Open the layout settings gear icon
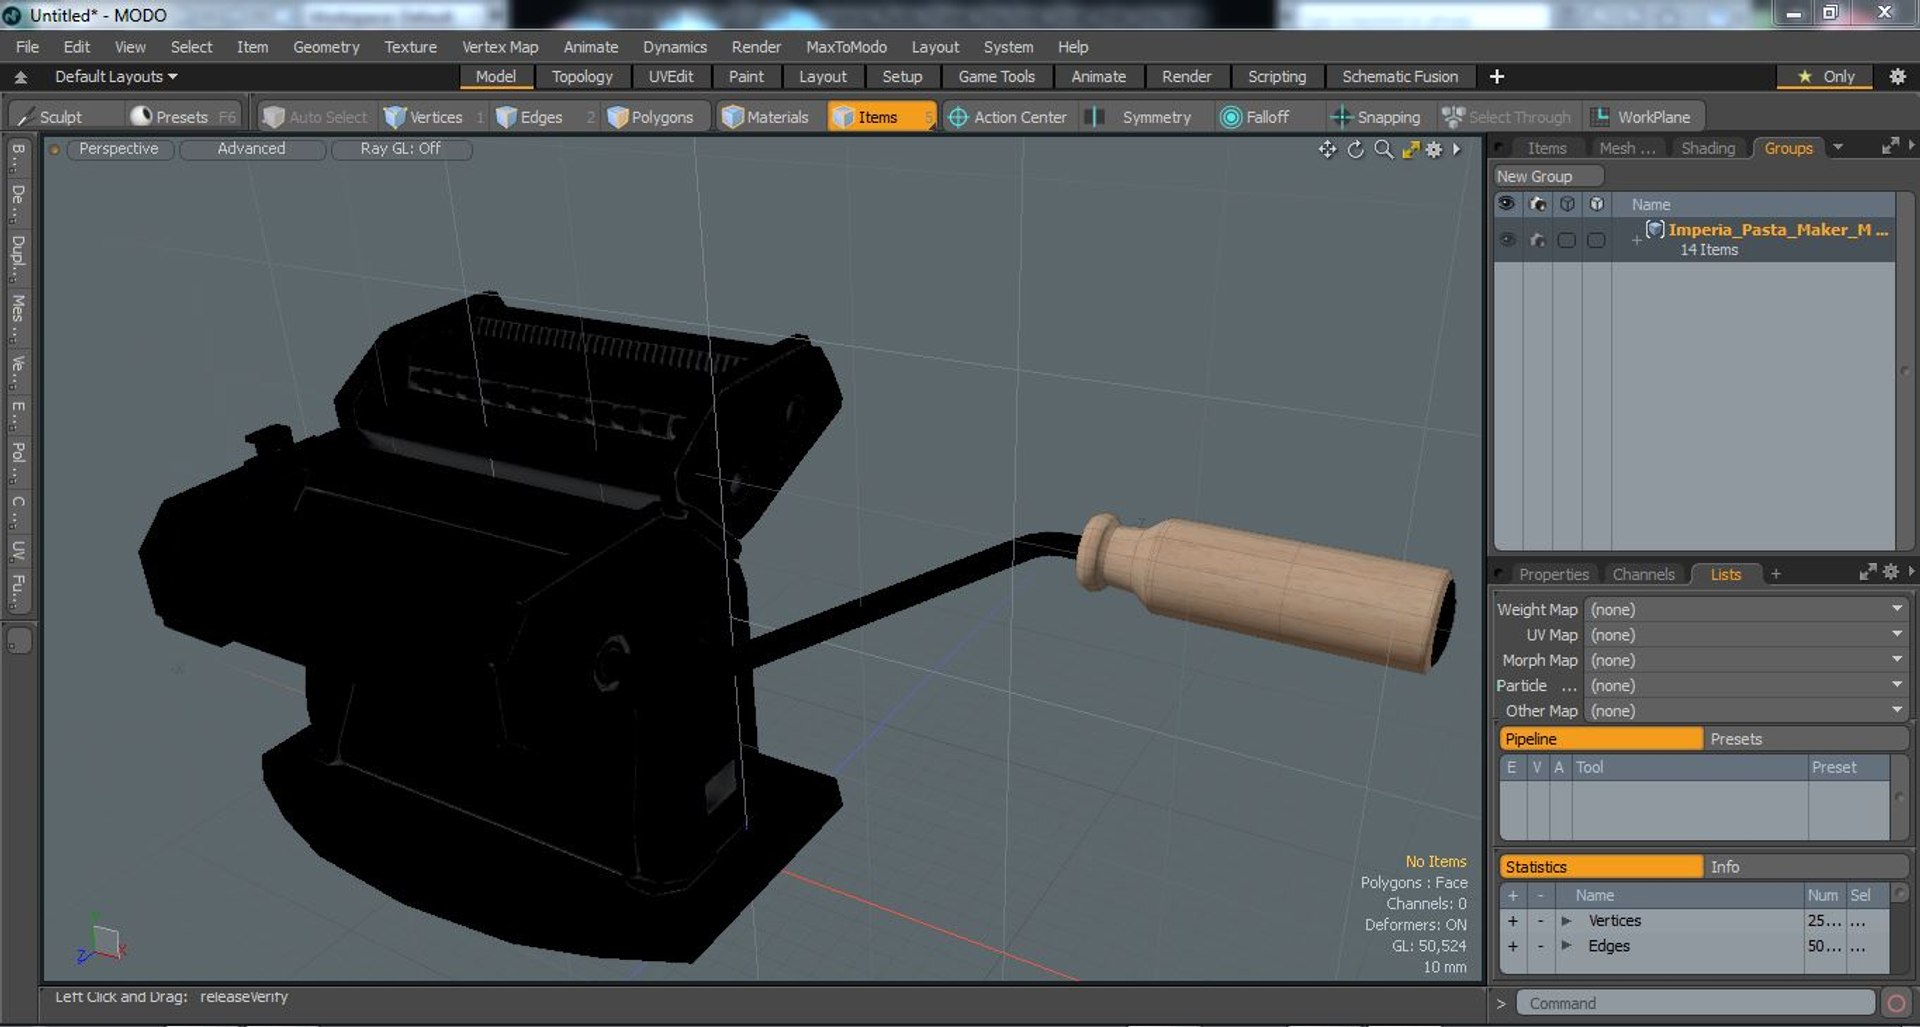This screenshot has width=1920, height=1027. point(1897,77)
